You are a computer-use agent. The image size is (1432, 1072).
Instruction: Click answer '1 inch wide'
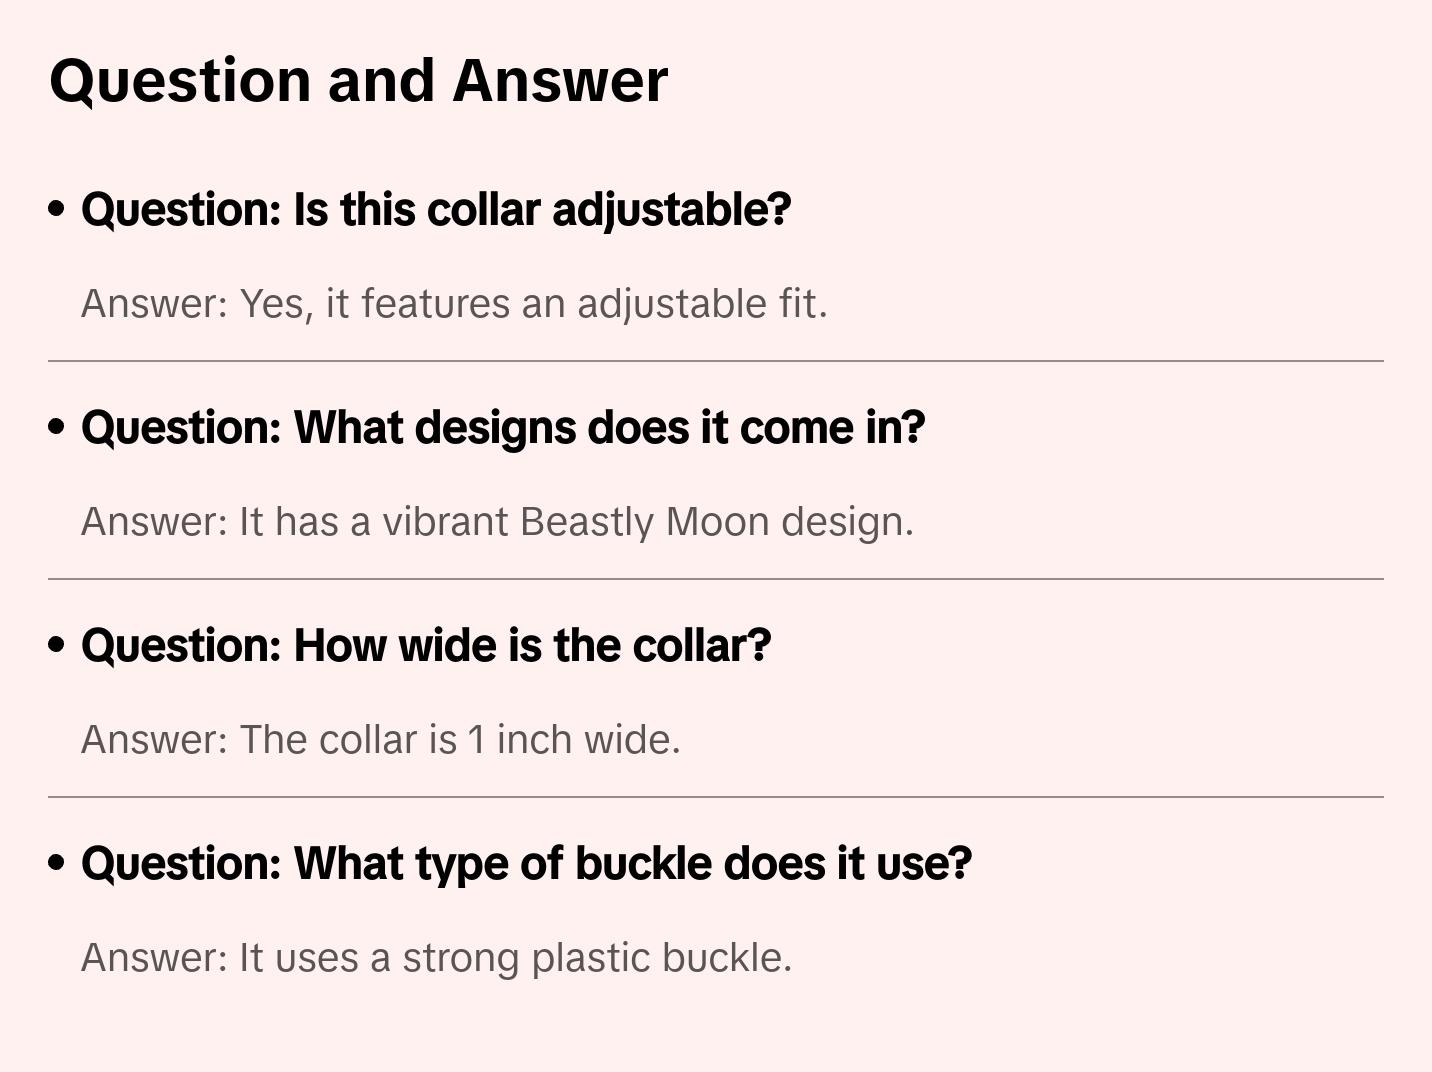380,740
